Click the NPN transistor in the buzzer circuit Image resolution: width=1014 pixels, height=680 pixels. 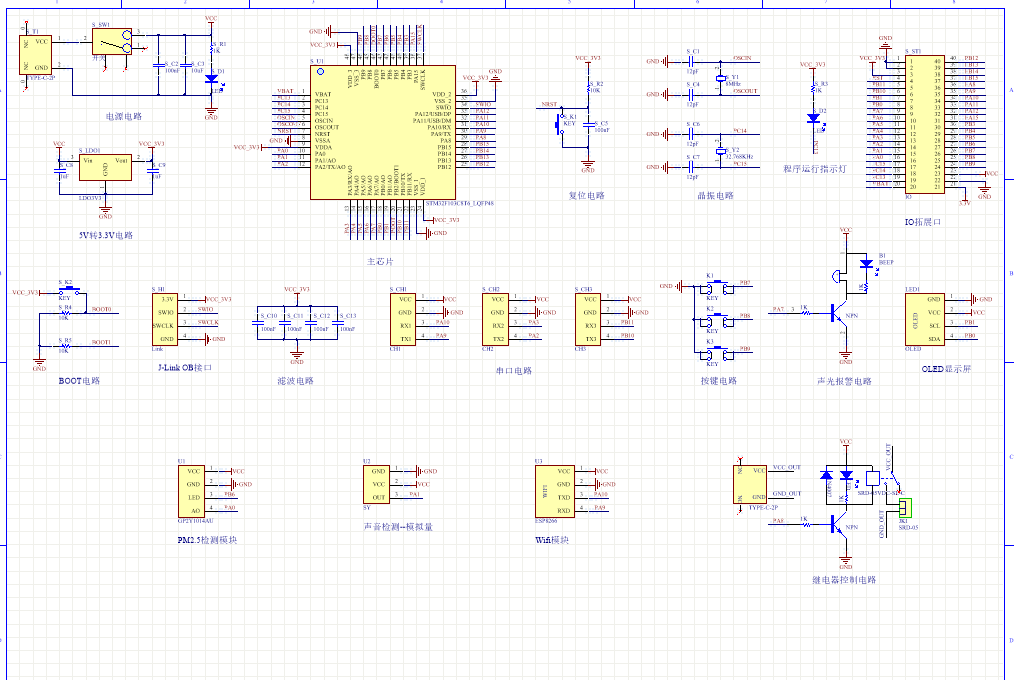pyautogui.click(x=838, y=312)
